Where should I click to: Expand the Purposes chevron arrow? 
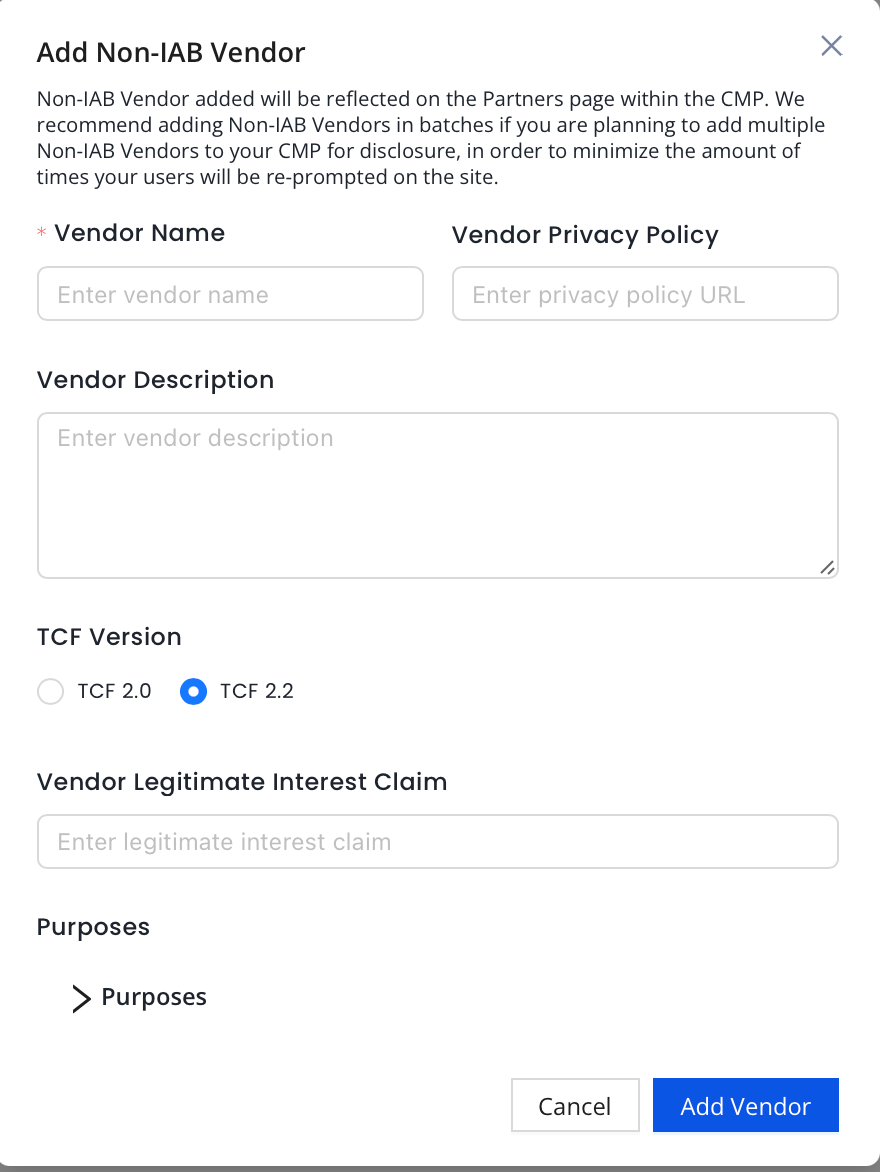click(81, 998)
